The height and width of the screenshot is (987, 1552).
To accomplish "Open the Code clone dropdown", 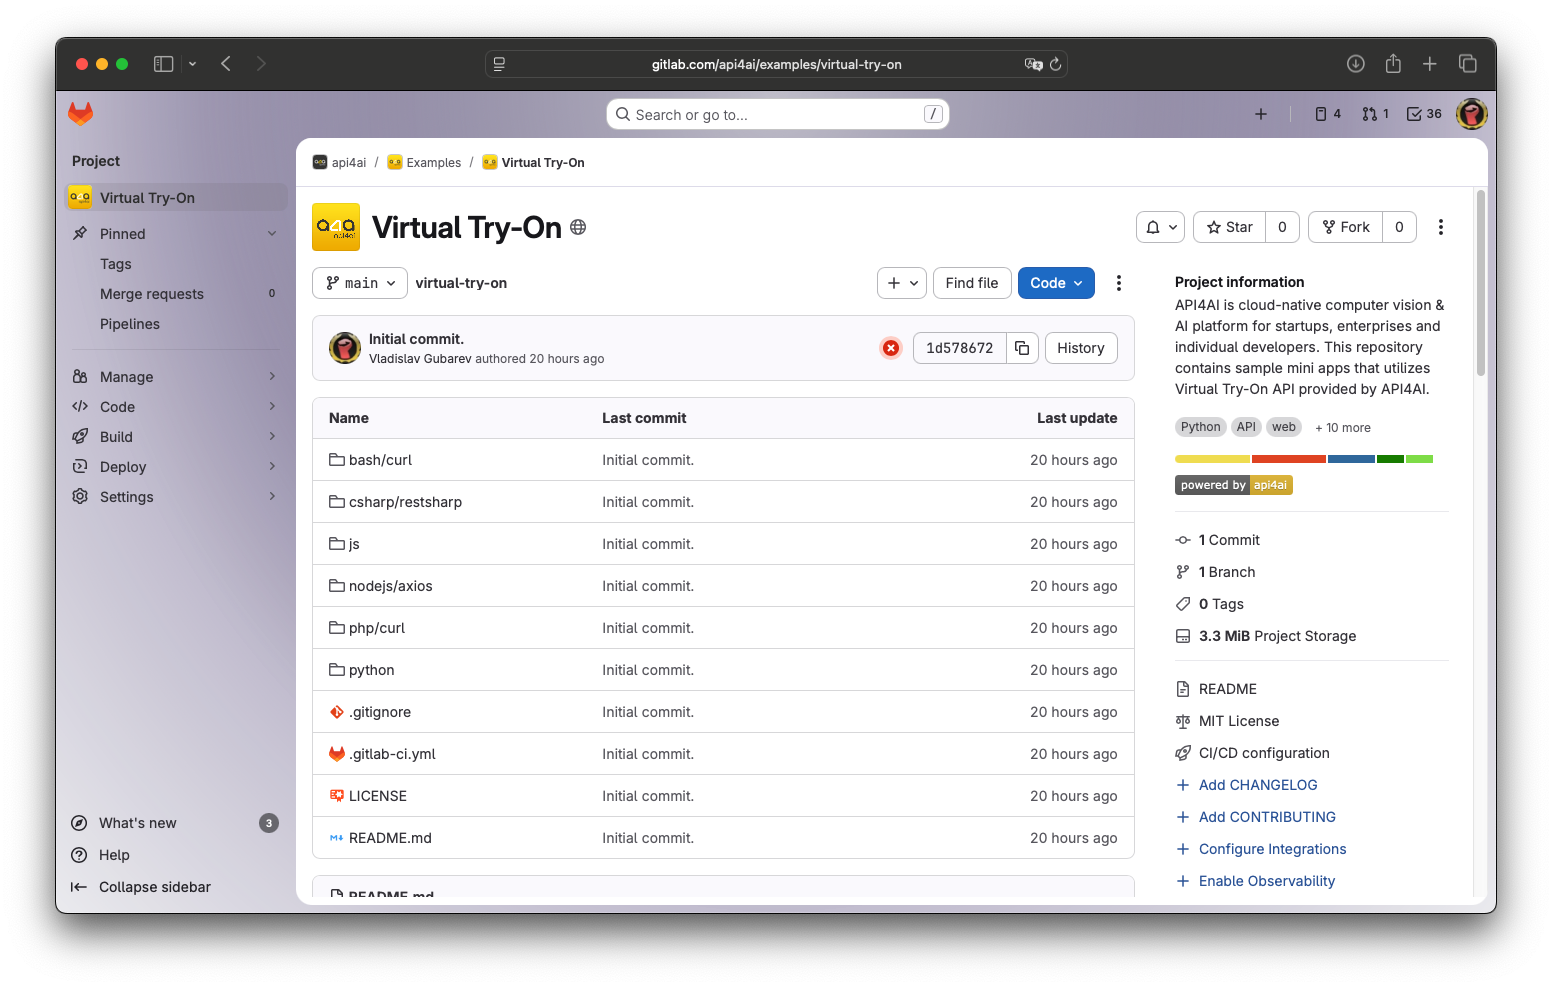I will pos(1056,283).
